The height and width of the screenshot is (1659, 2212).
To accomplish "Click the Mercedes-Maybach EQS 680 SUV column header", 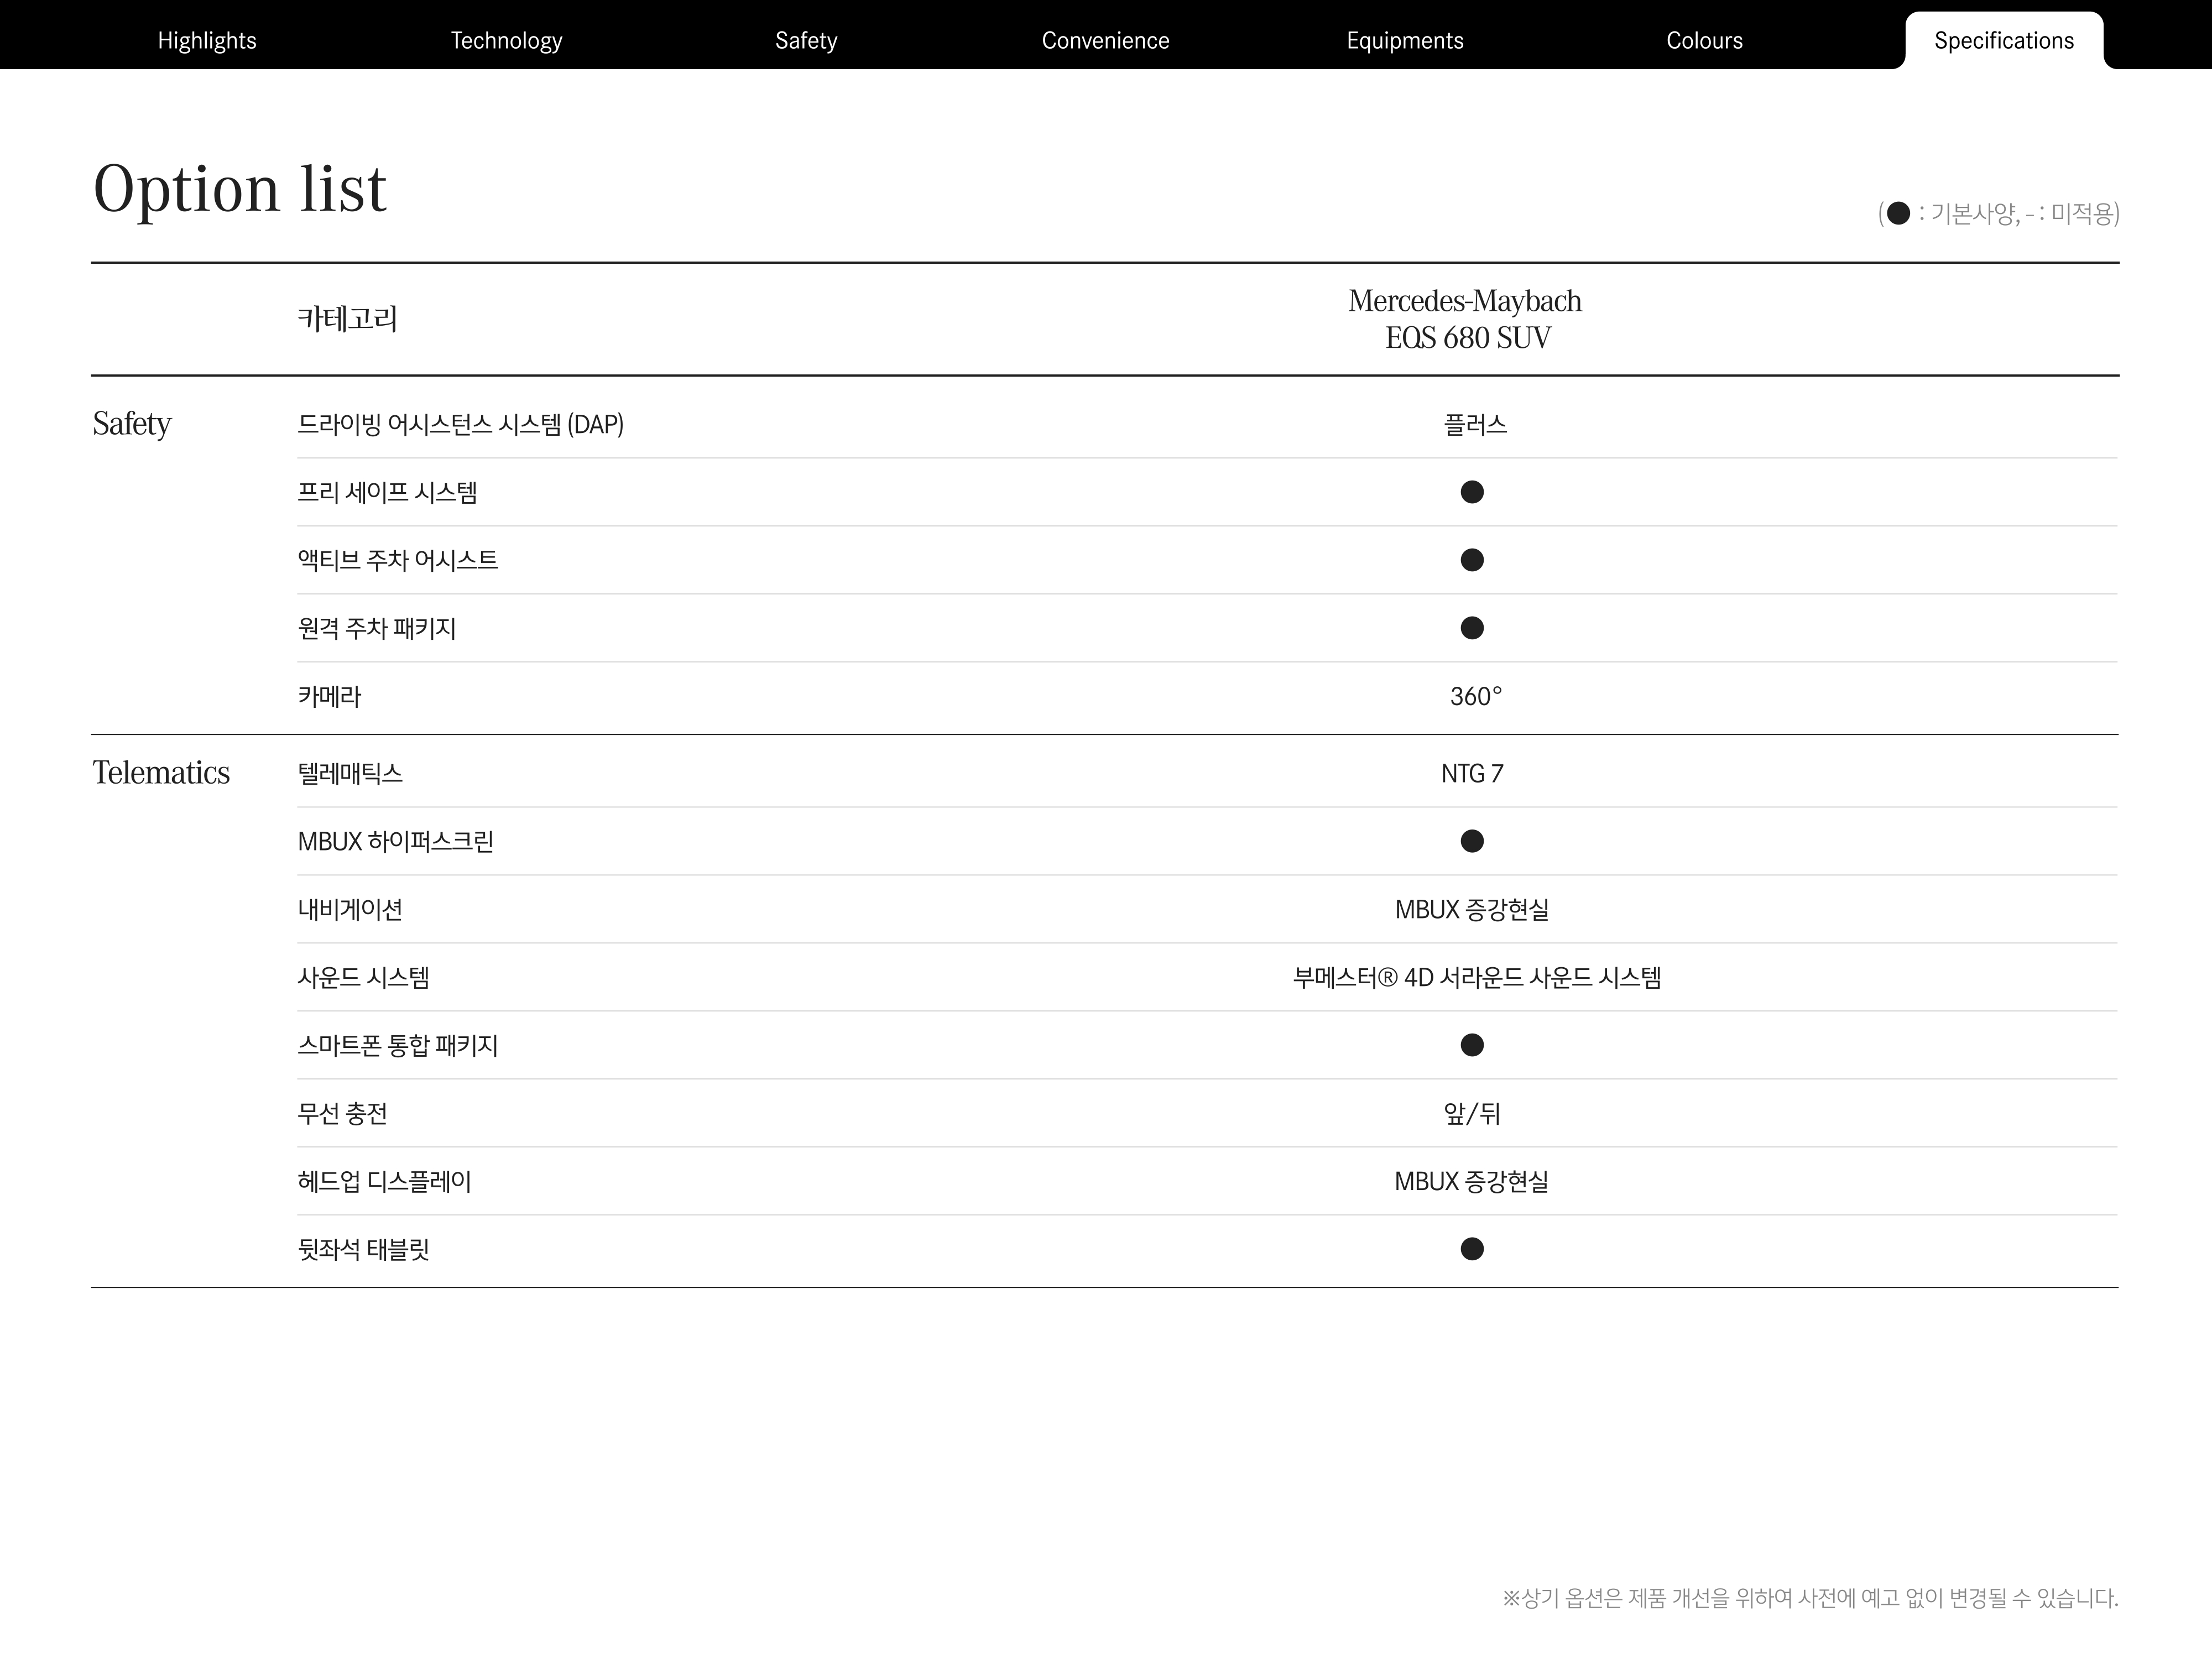I will (1466, 319).
